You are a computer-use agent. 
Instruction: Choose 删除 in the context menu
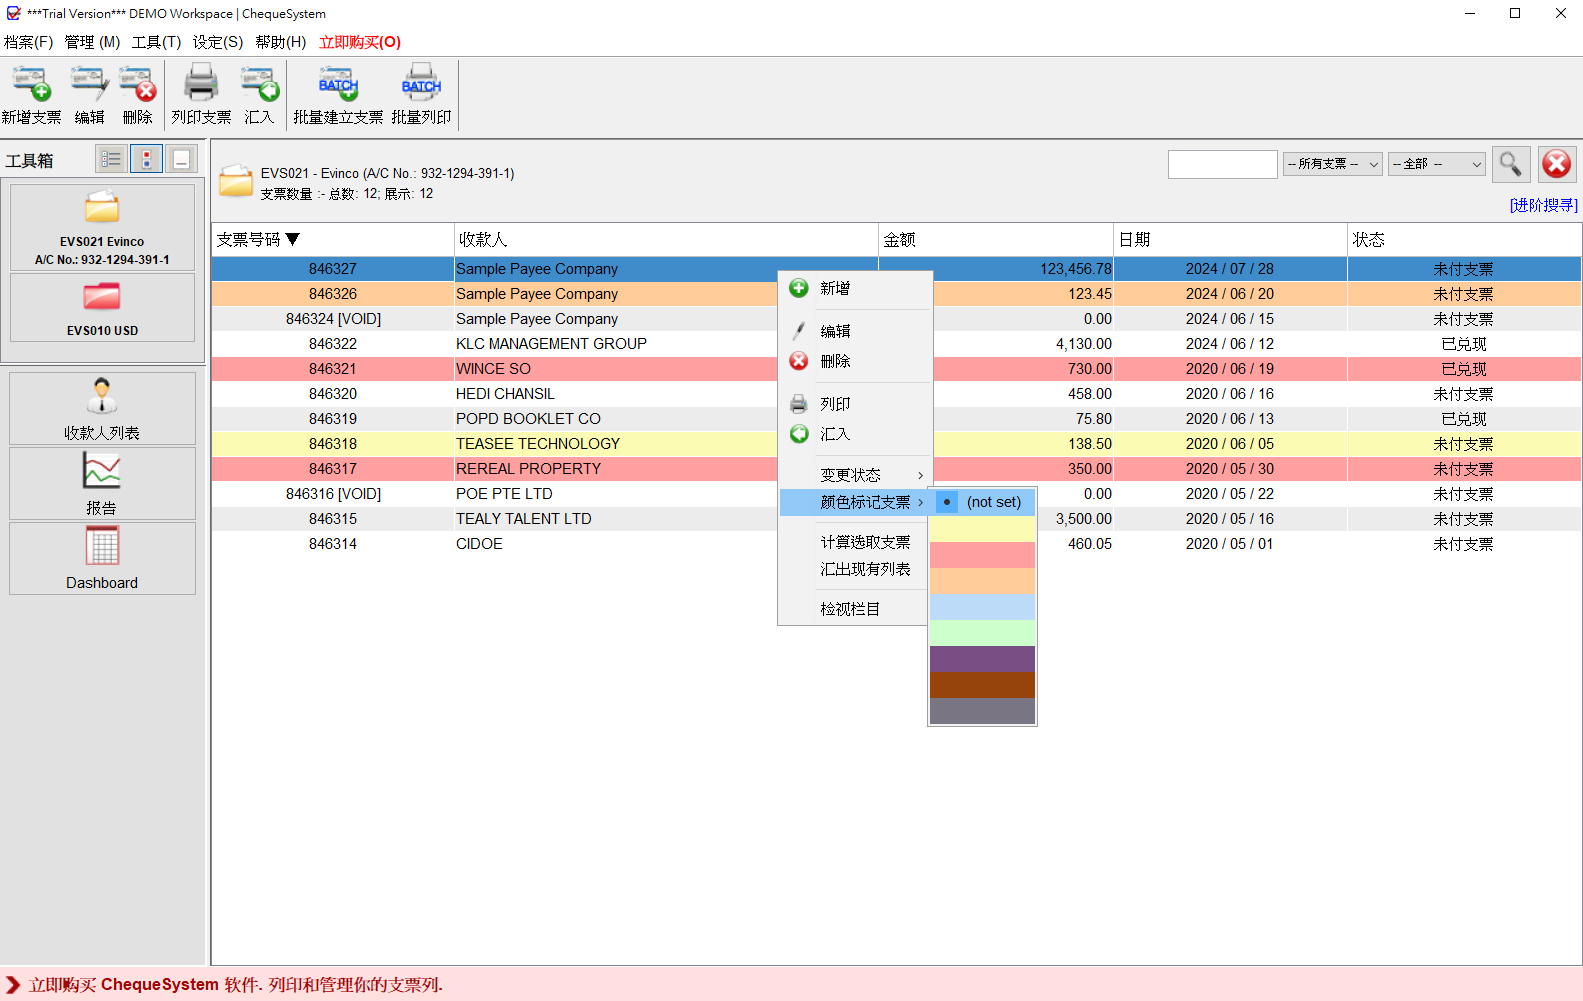pyautogui.click(x=855, y=361)
